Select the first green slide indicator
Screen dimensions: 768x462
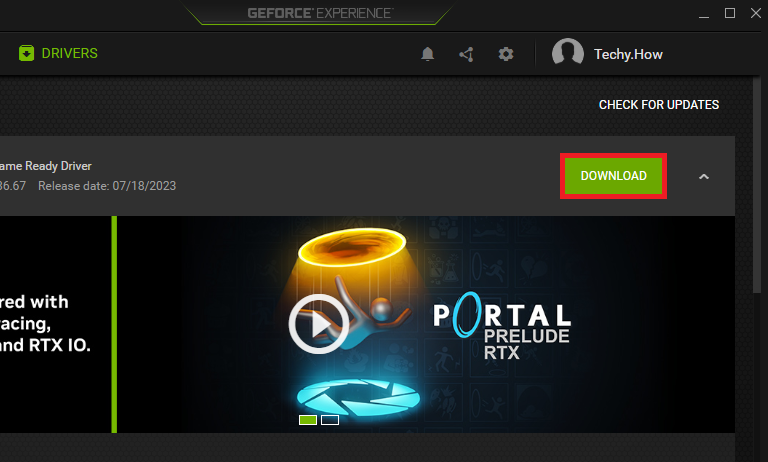(308, 420)
